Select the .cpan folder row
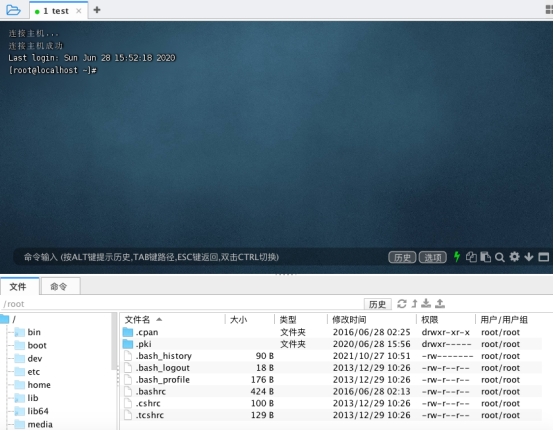This screenshot has height=431, width=554. 331,332
